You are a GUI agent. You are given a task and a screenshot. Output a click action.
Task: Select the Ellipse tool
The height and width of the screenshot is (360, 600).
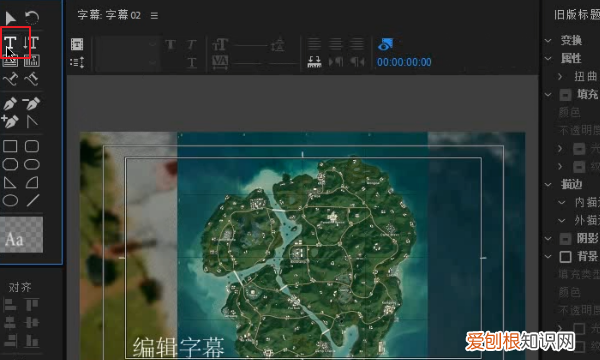(x=10, y=200)
